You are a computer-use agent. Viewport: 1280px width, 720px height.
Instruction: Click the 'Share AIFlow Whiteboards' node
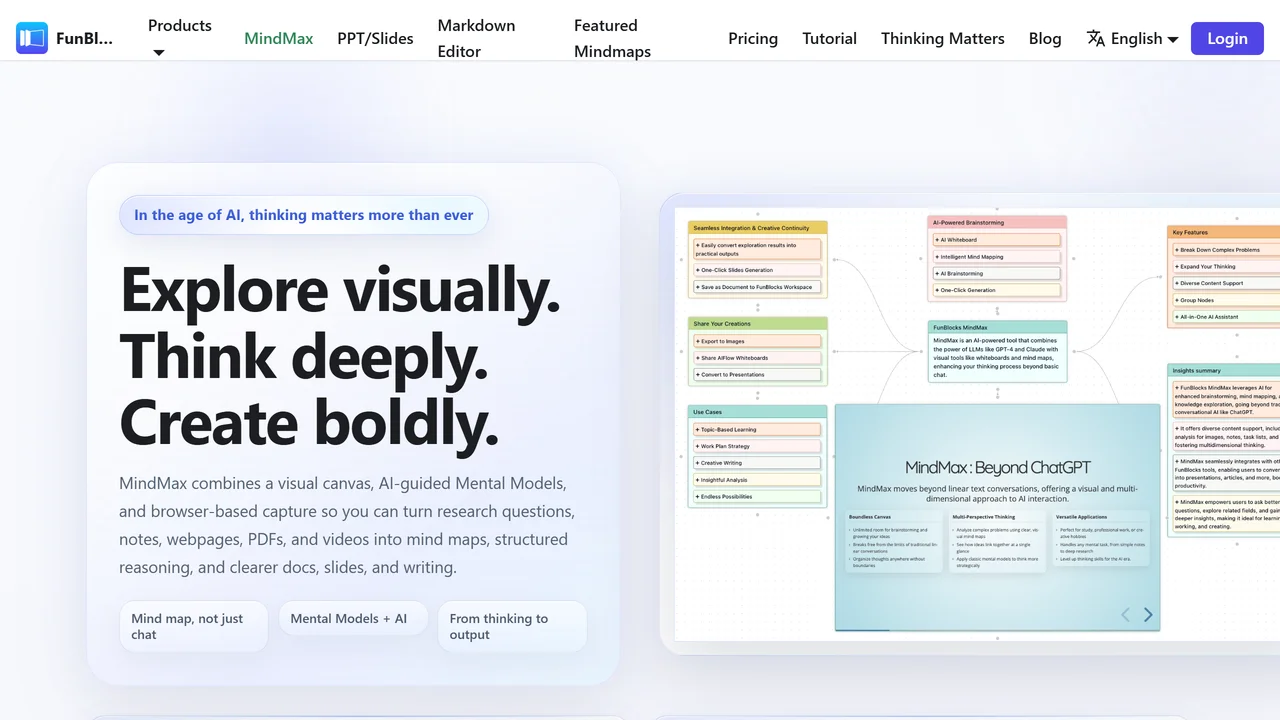[758, 358]
